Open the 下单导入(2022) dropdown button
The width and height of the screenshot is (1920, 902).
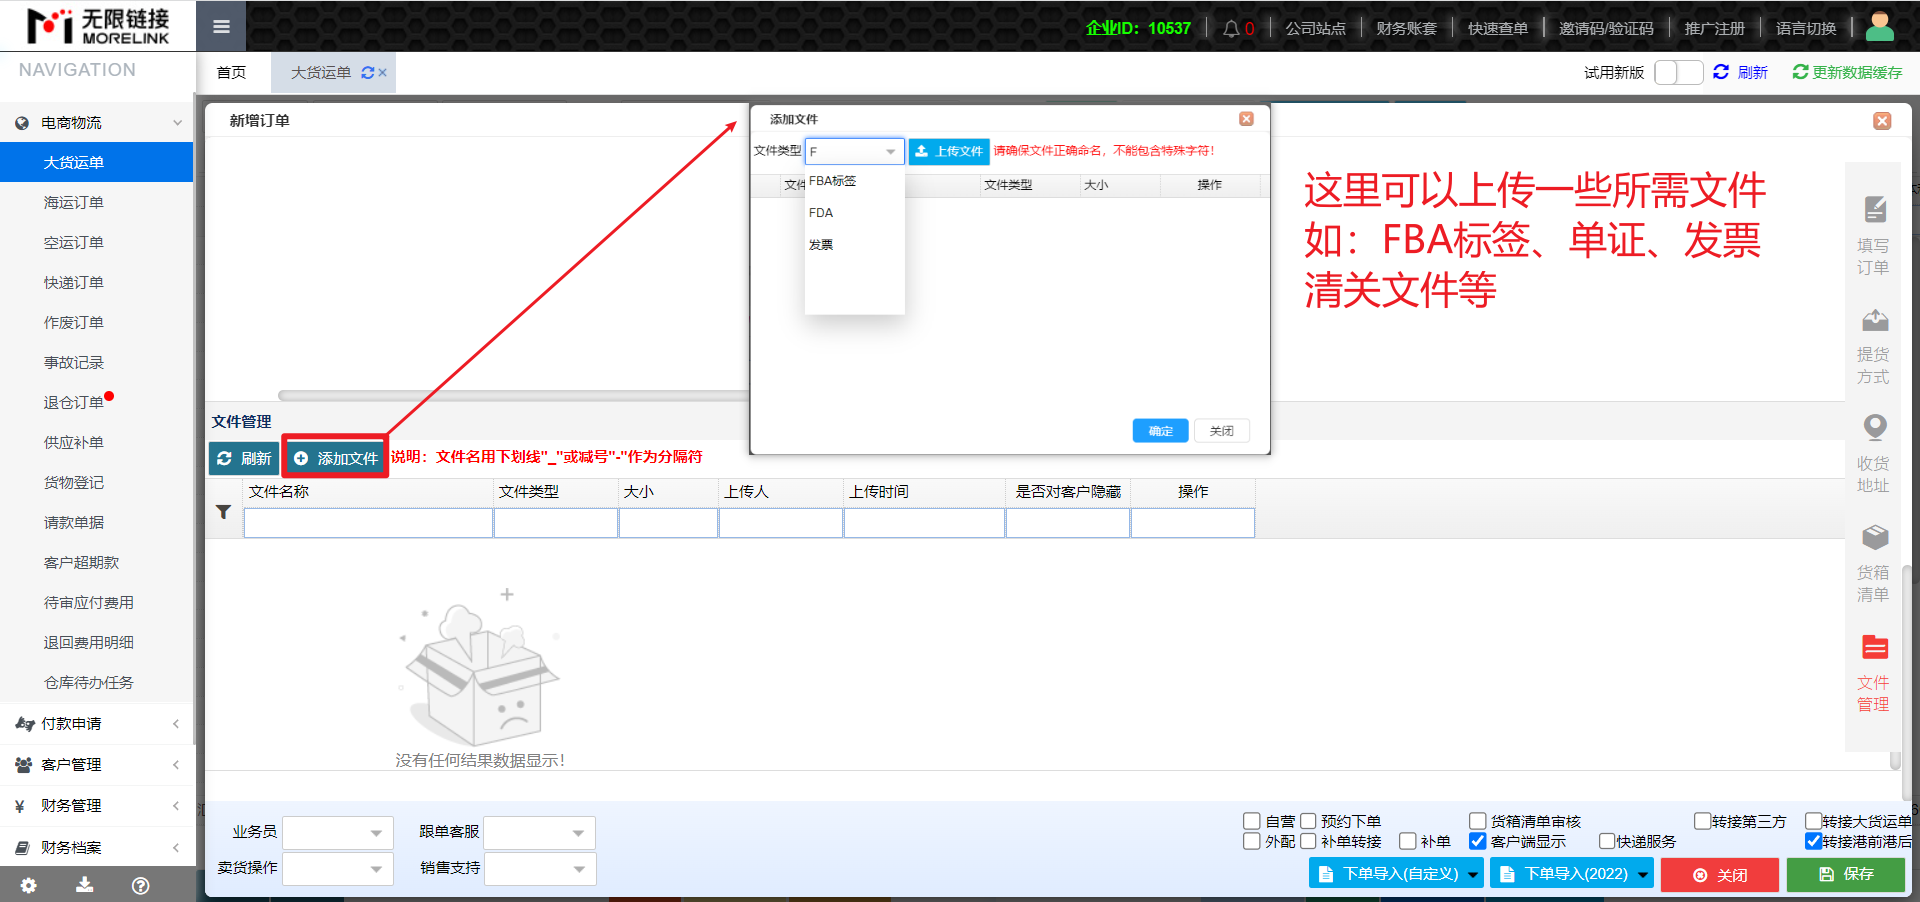(x=1572, y=874)
